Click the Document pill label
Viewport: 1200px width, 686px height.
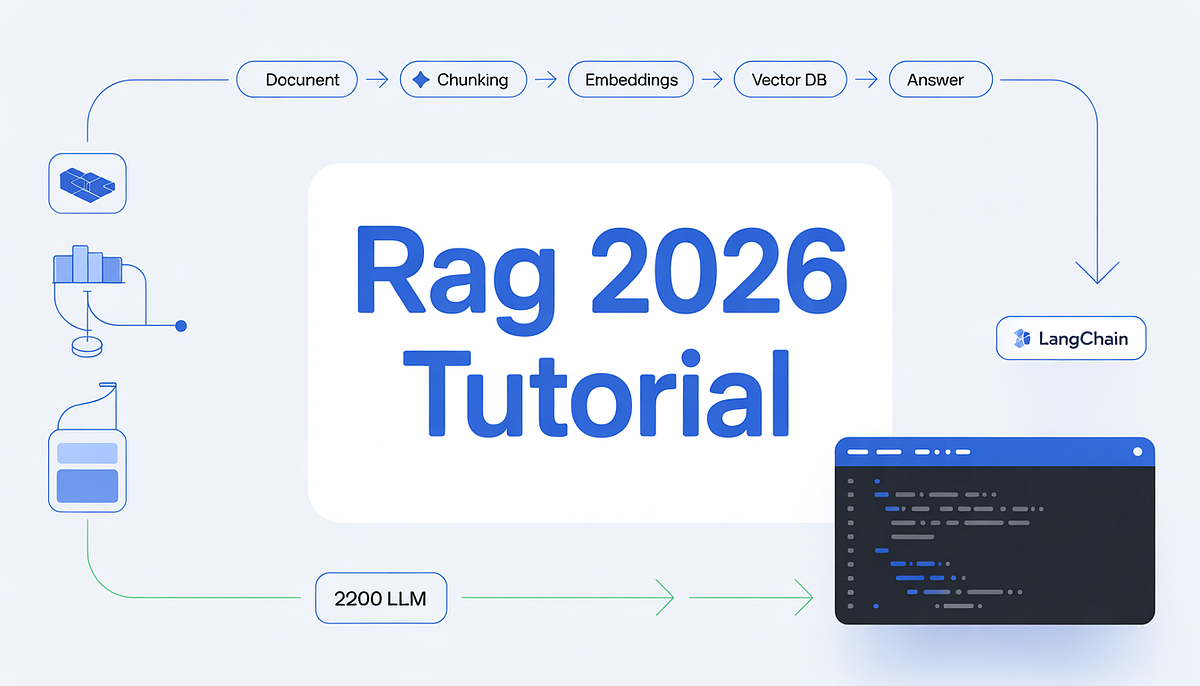tap(302, 80)
